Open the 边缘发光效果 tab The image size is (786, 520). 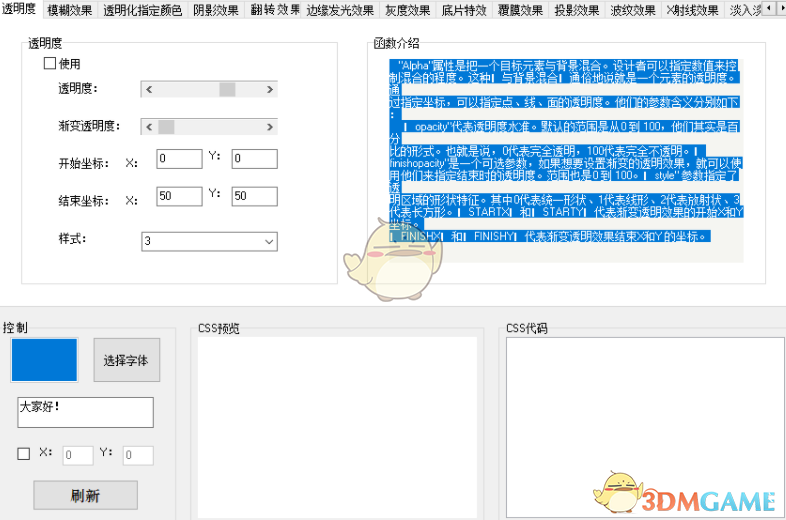pyautogui.click(x=340, y=10)
